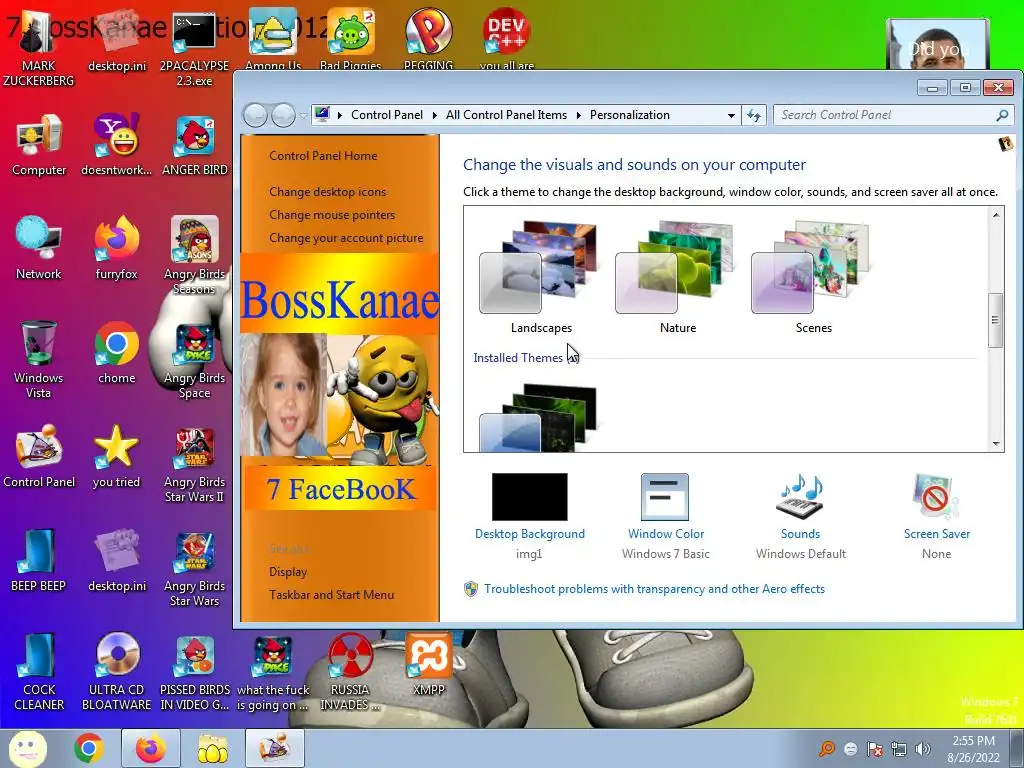Viewport: 1024px width, 768px height.
Task: Select ULTRA CD BLOATWARE desktop icon
Action: 116,671
